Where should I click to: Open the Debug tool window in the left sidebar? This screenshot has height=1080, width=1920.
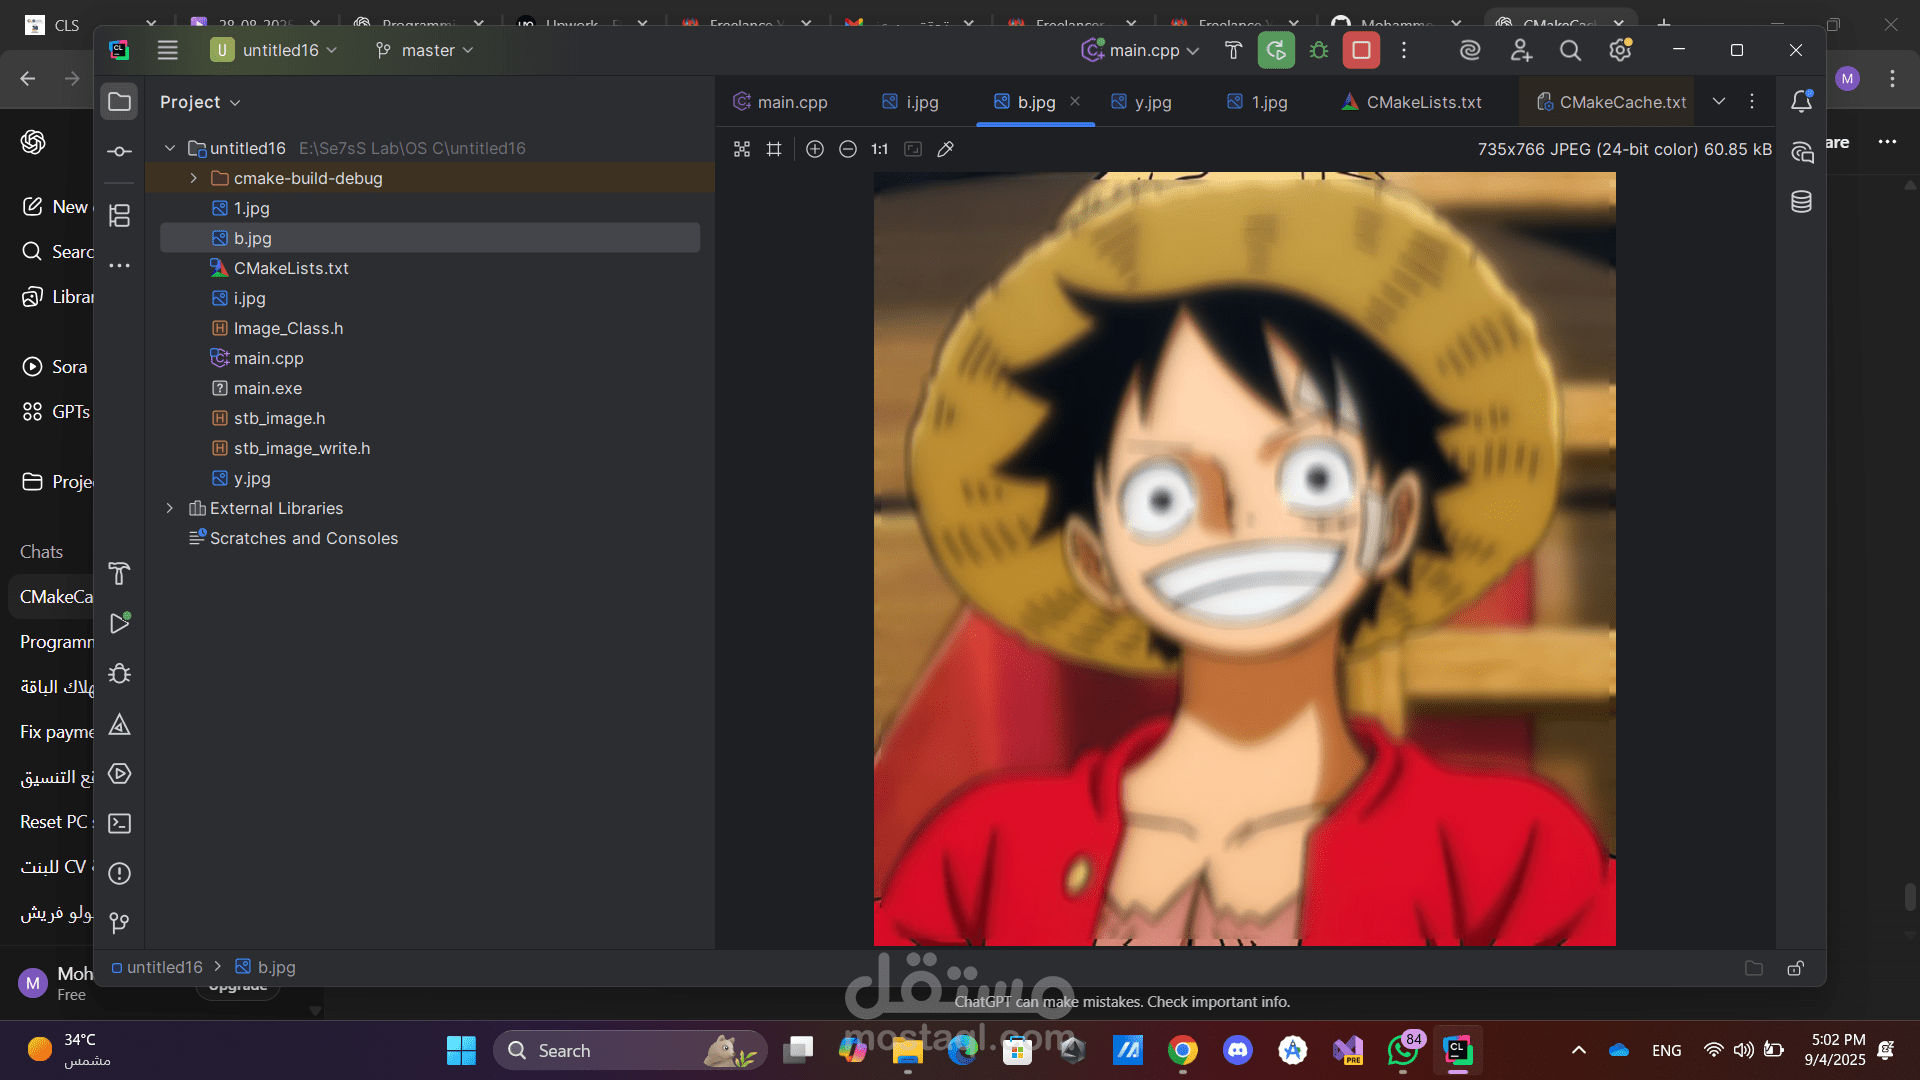click(x=119, y=673)
